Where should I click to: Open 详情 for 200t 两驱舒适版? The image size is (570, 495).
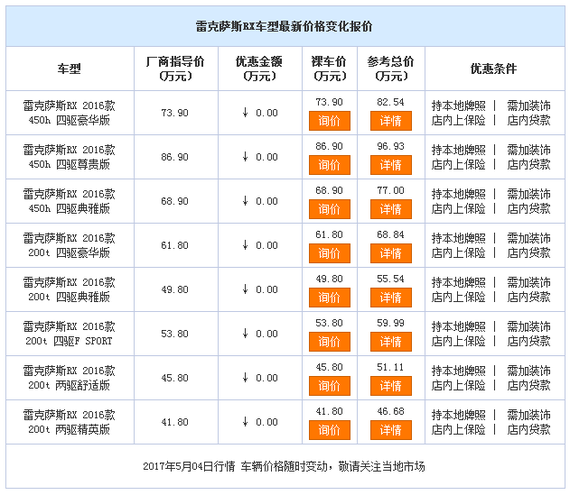391,386
